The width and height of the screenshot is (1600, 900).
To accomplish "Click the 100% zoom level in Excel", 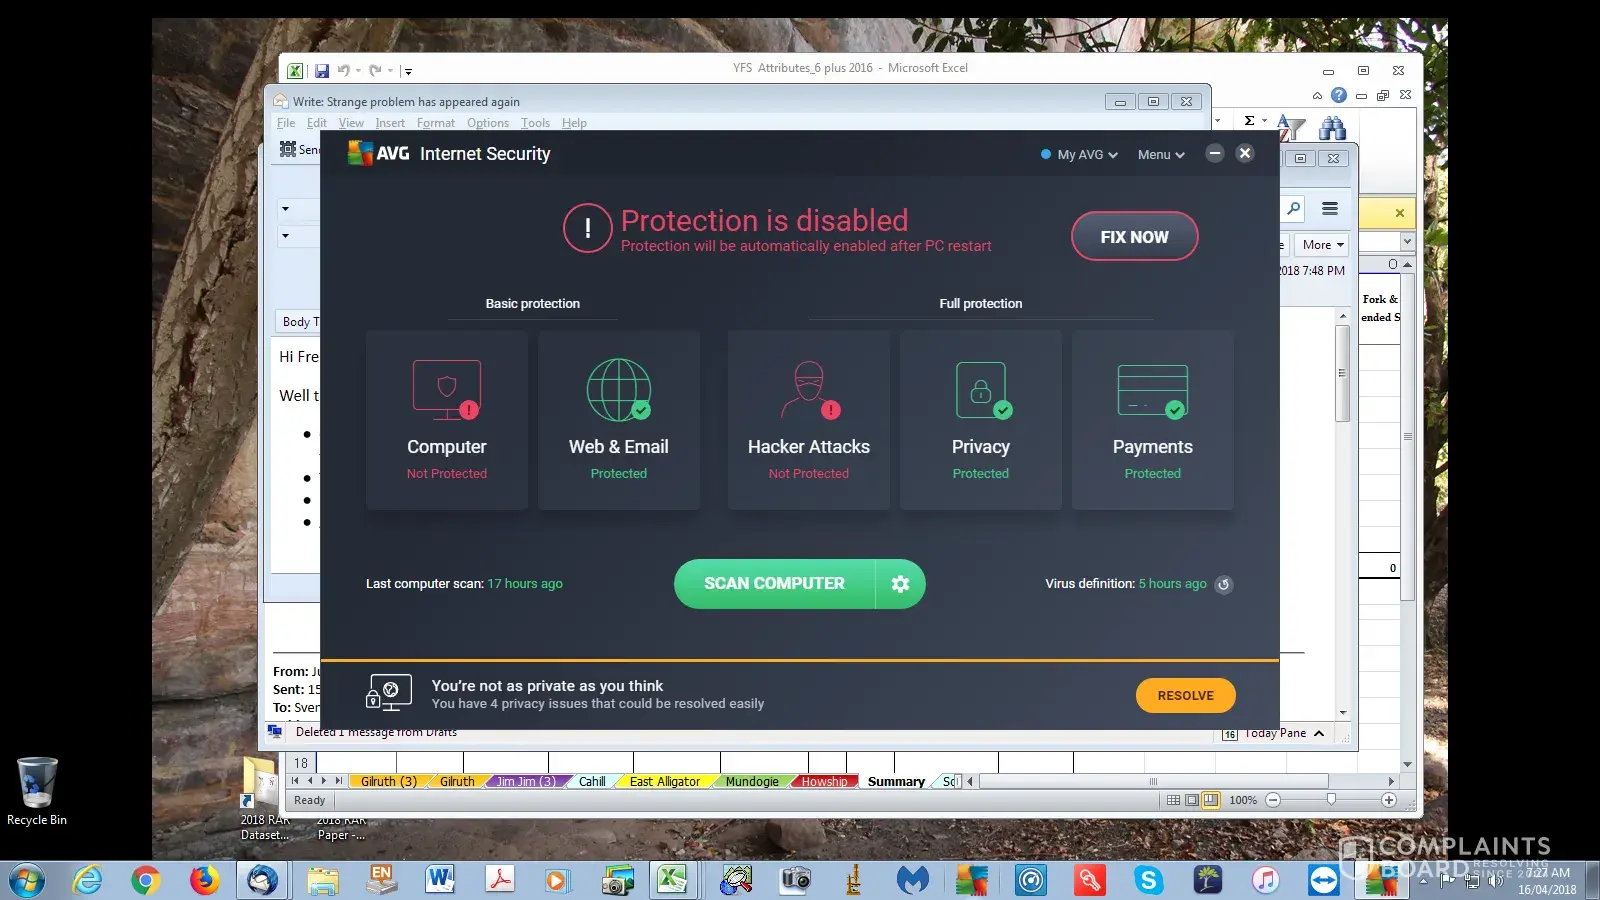I will [1243, 800].
